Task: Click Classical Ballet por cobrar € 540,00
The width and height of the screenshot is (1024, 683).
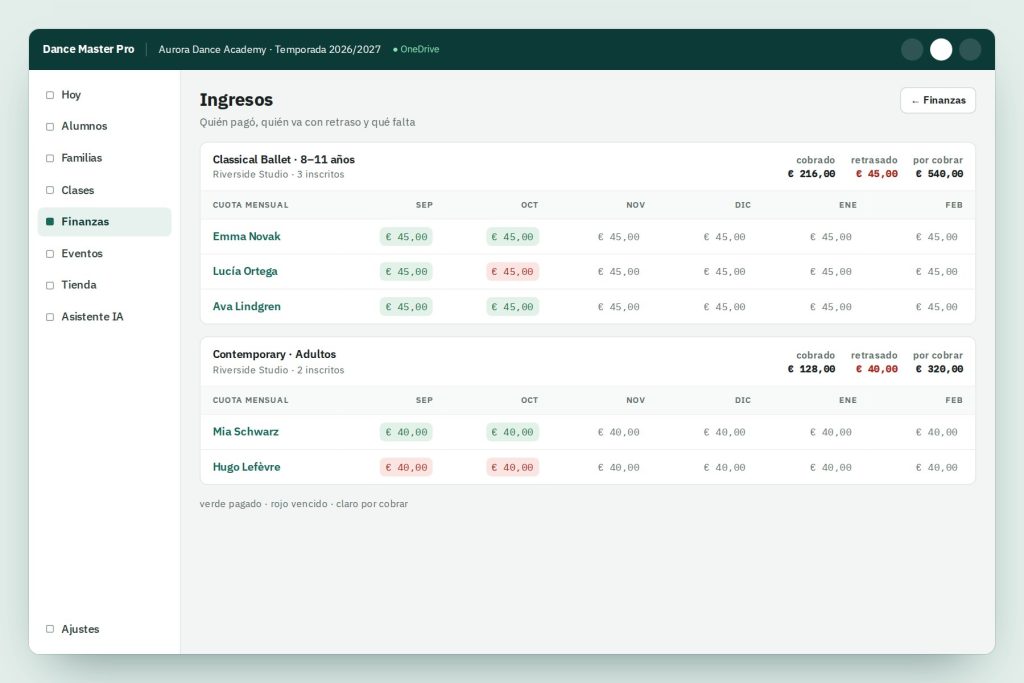Action: pos(939,174)
